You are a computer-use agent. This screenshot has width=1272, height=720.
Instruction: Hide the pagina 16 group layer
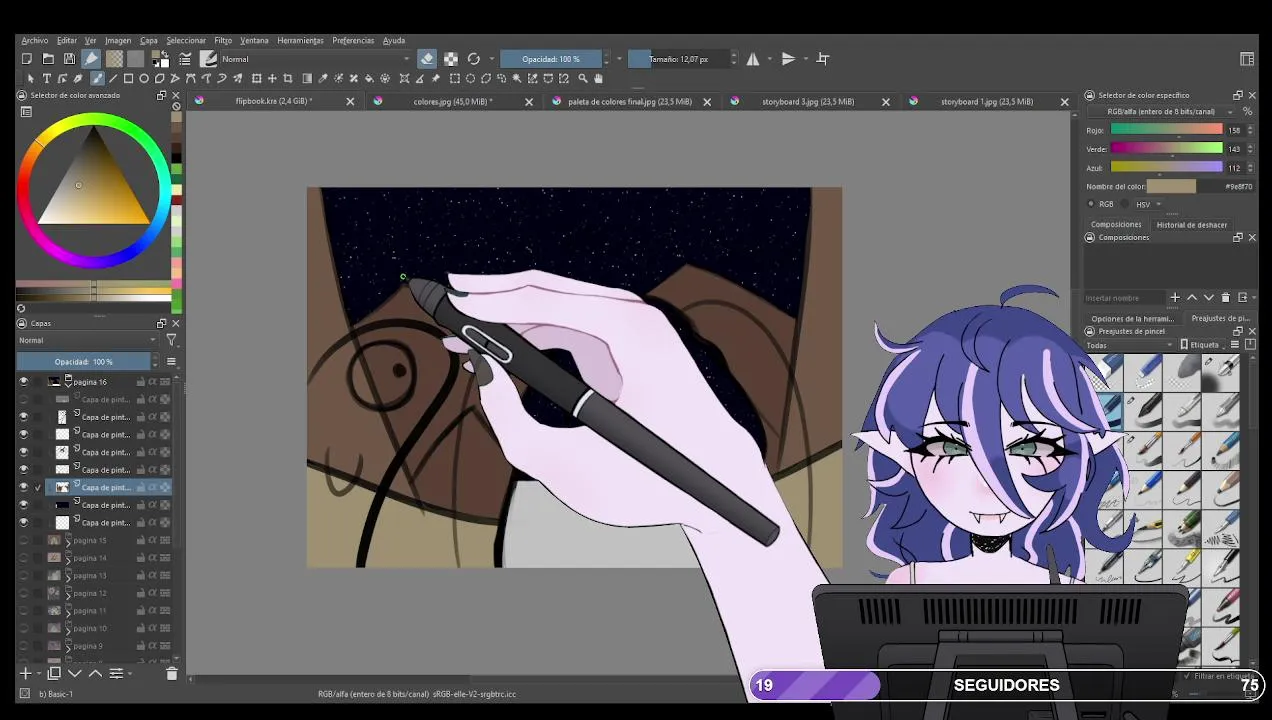(x=24, y=382)
